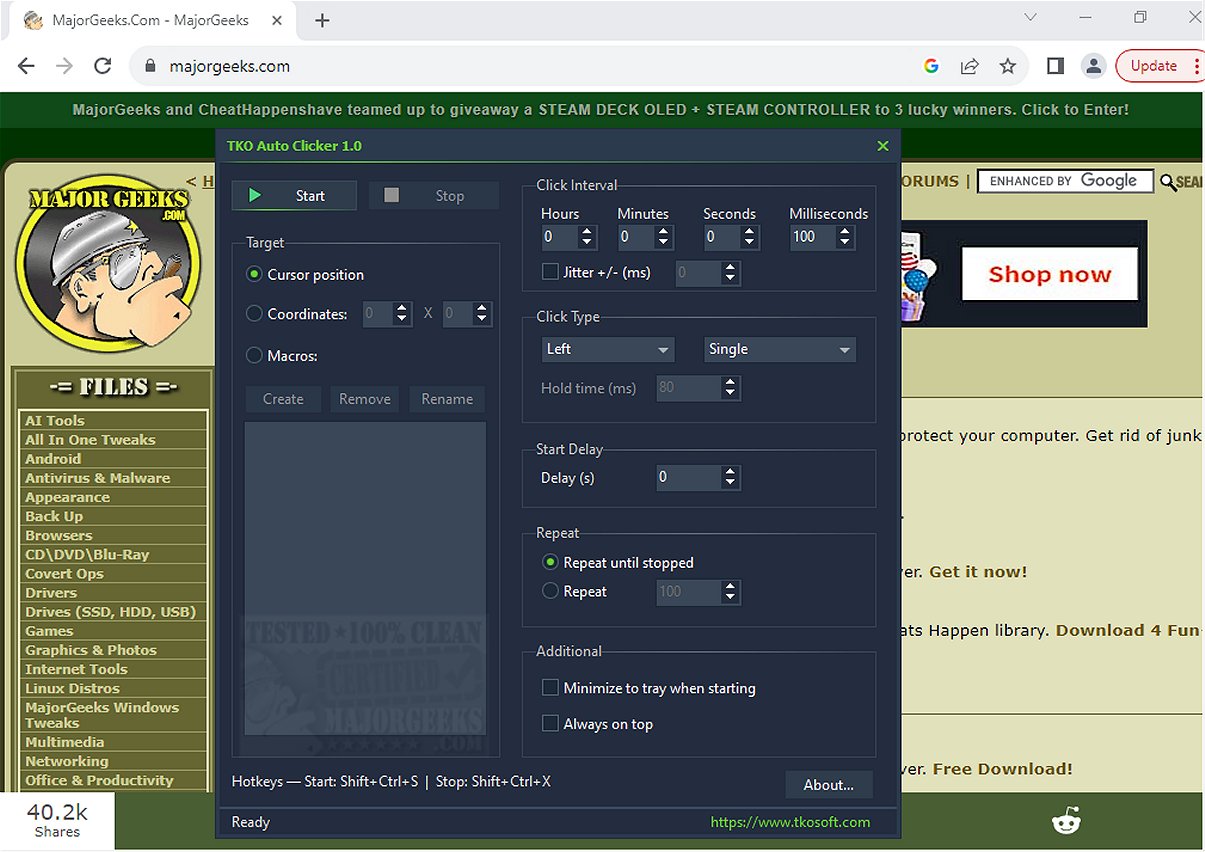Adjust the Hold time spinner
Viewport: 1205px width, 852px height.
[731, 388]
